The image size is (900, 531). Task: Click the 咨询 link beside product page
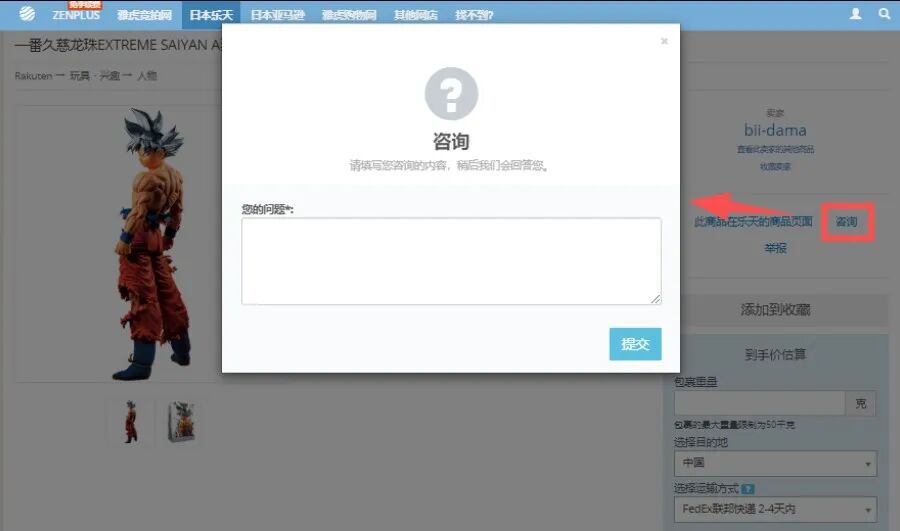click(x=847, y=222)
